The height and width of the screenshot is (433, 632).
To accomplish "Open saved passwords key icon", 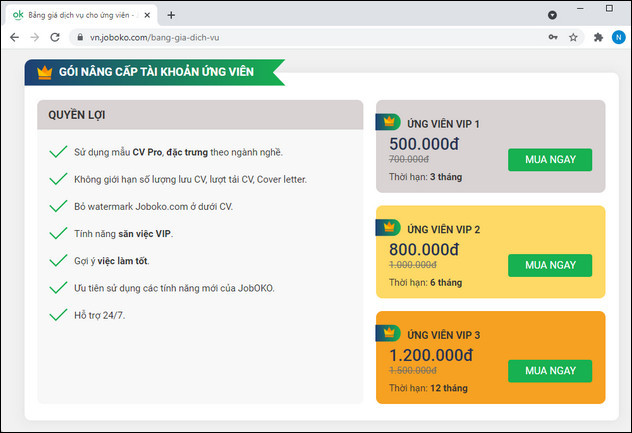I will [x=553, y=37].
